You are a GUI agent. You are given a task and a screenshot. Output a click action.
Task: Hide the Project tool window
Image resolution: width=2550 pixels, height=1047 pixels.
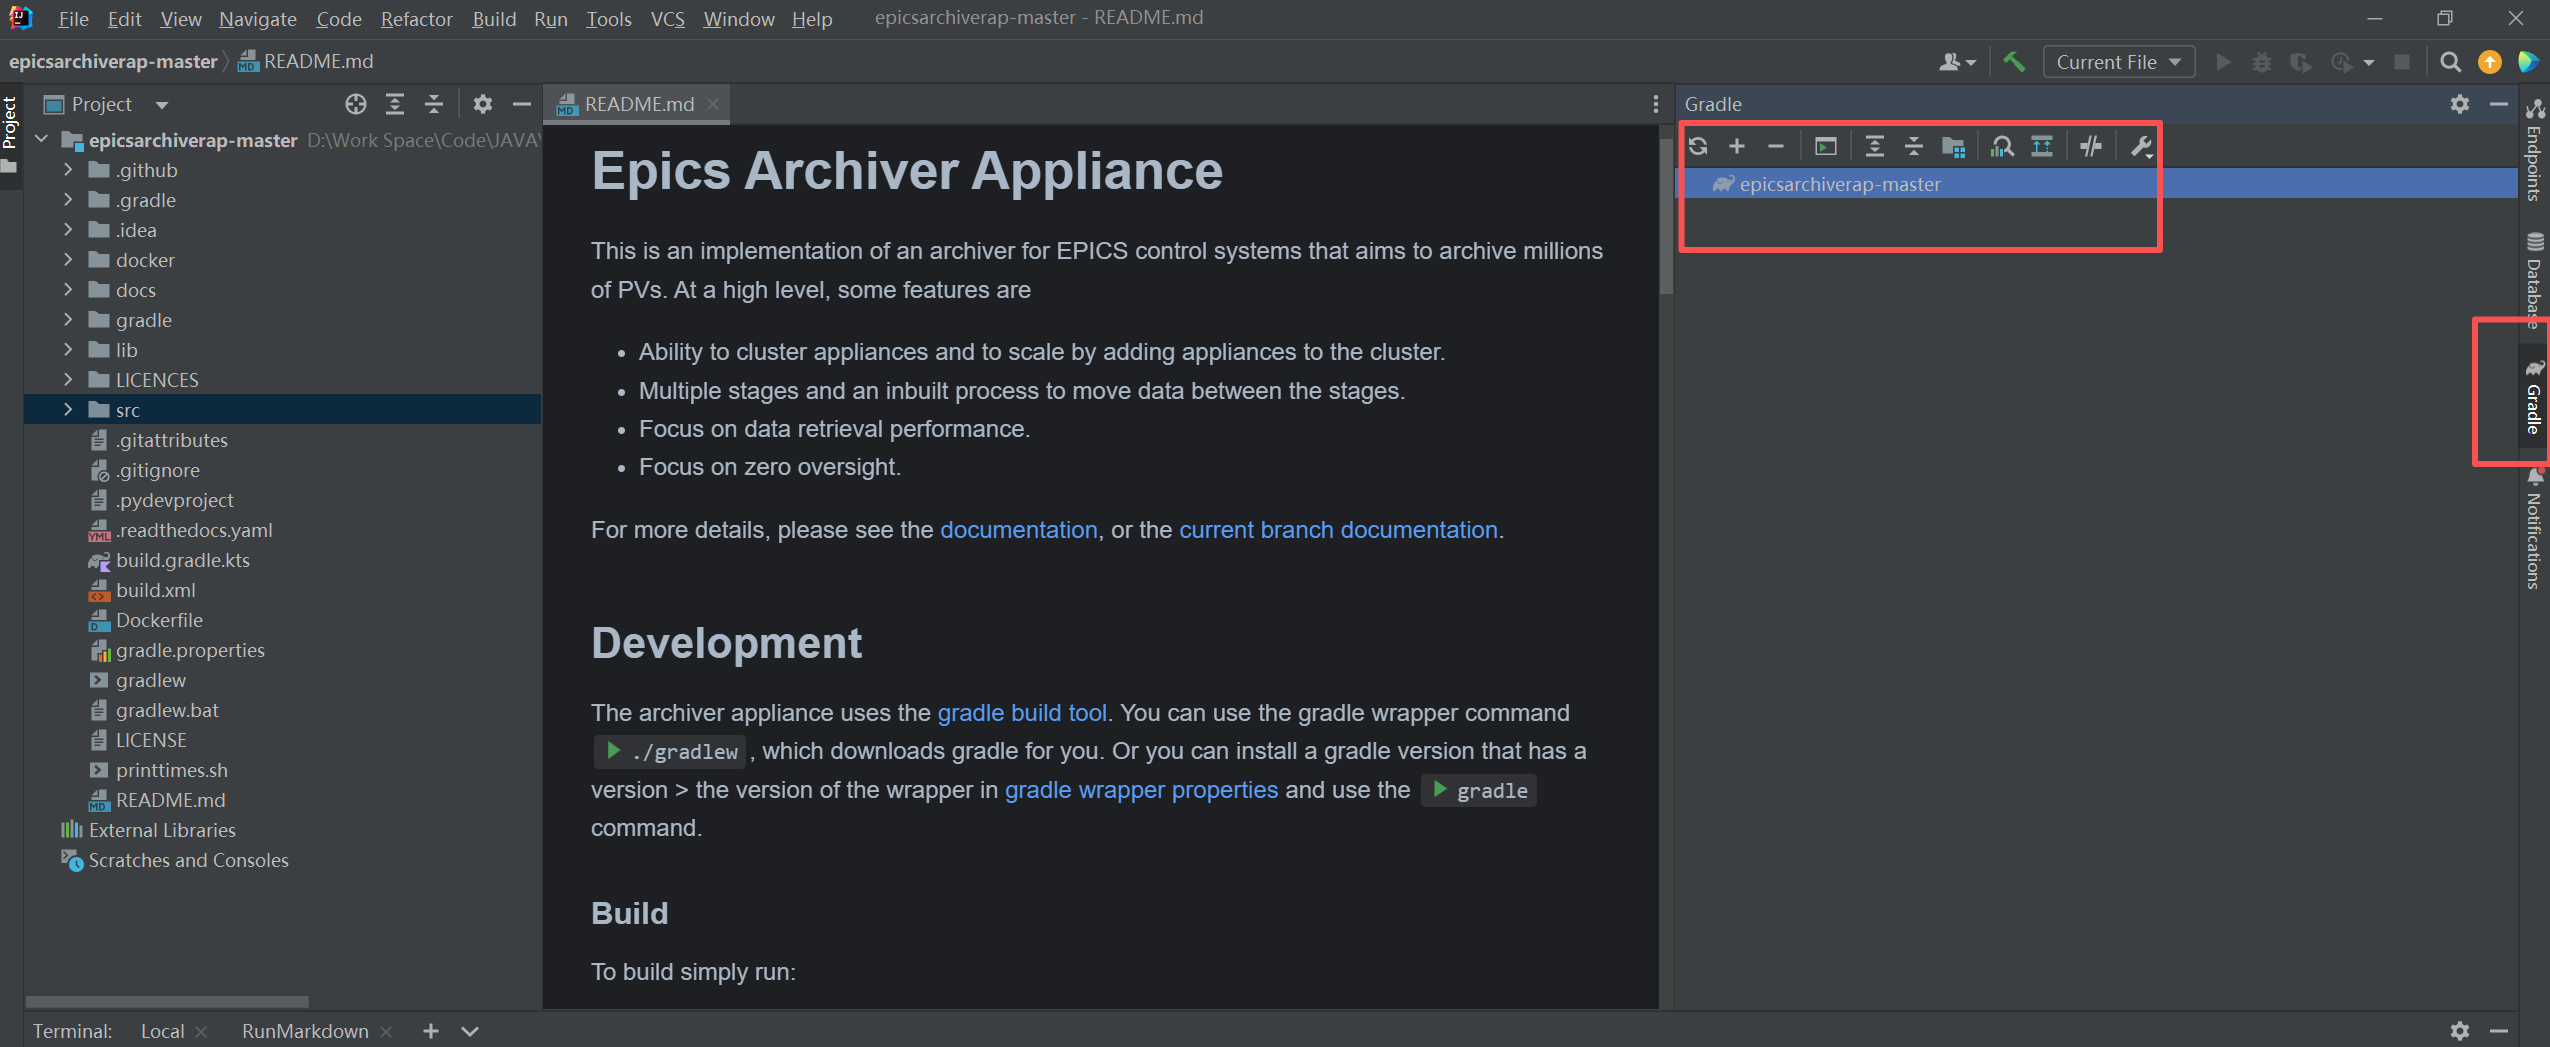tap(521, 104)
